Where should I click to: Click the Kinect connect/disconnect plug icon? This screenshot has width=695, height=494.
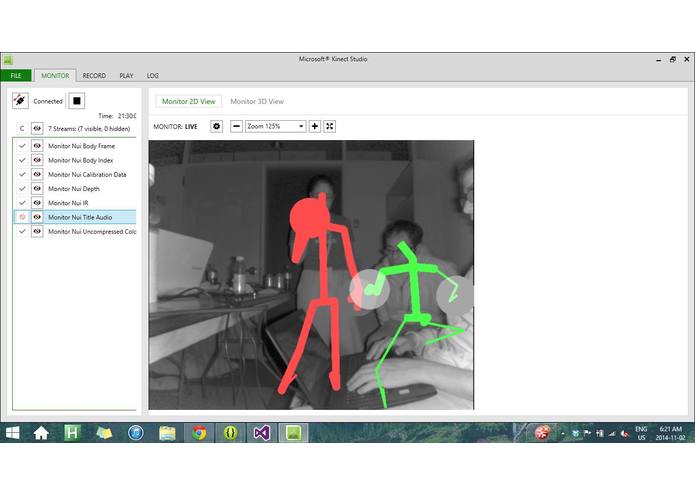(20, 101)
